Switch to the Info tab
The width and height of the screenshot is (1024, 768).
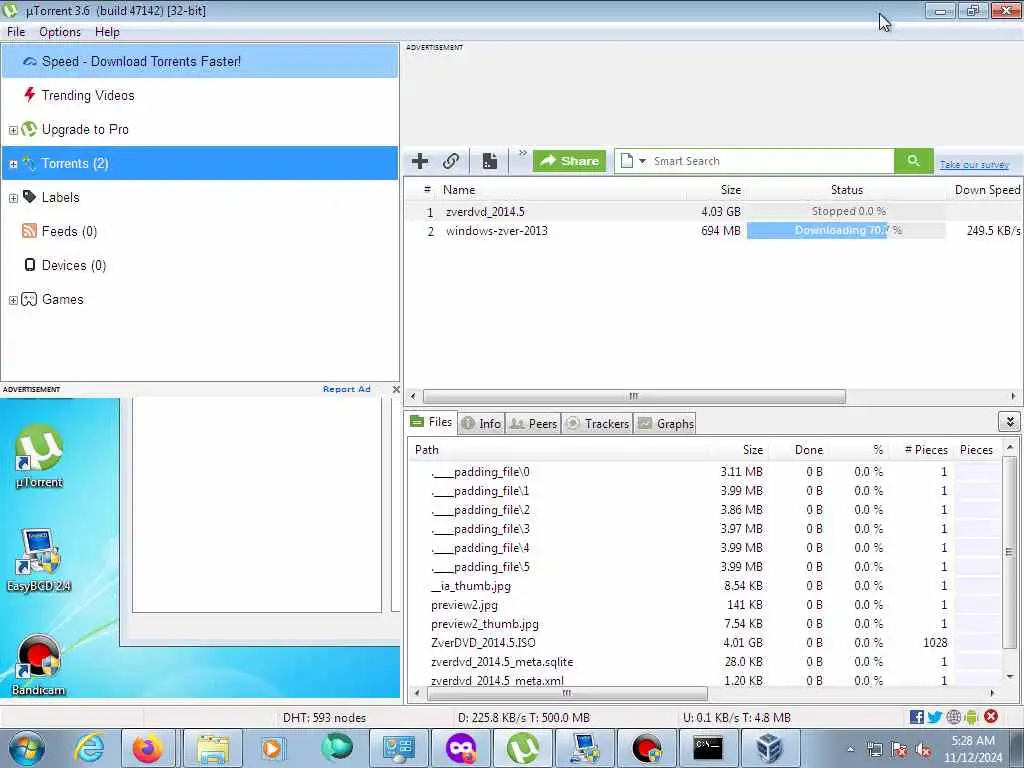[481, 424]
